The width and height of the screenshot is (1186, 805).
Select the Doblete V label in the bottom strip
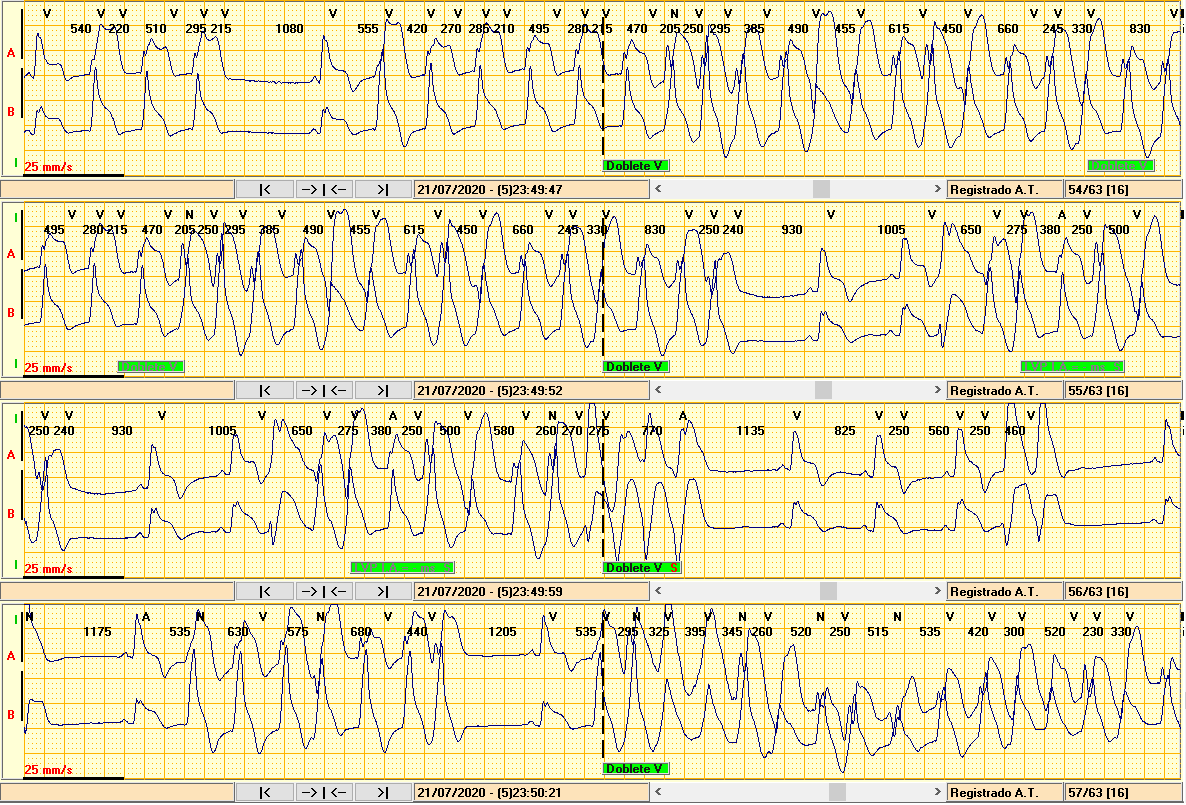coord(636,769)
